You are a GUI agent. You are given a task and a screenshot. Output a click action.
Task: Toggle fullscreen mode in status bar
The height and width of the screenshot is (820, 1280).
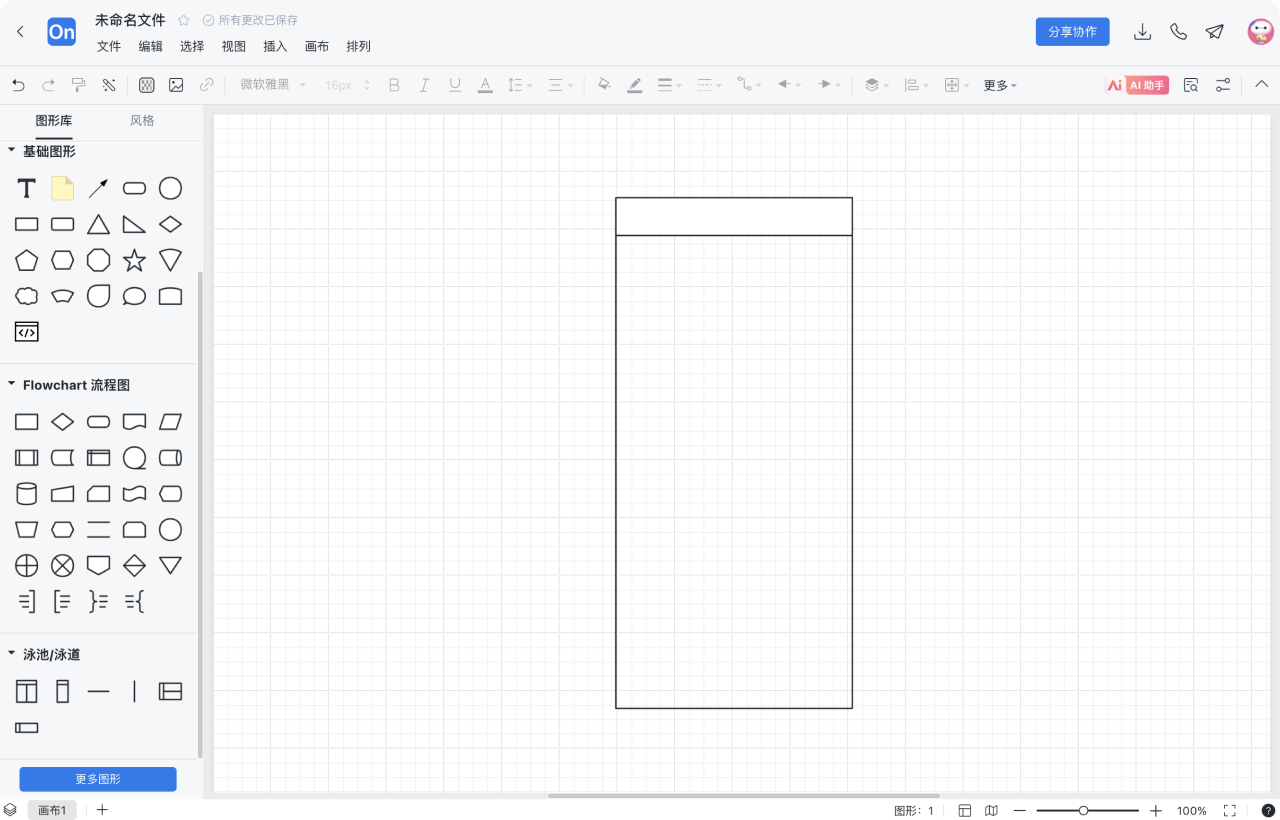1230,811
